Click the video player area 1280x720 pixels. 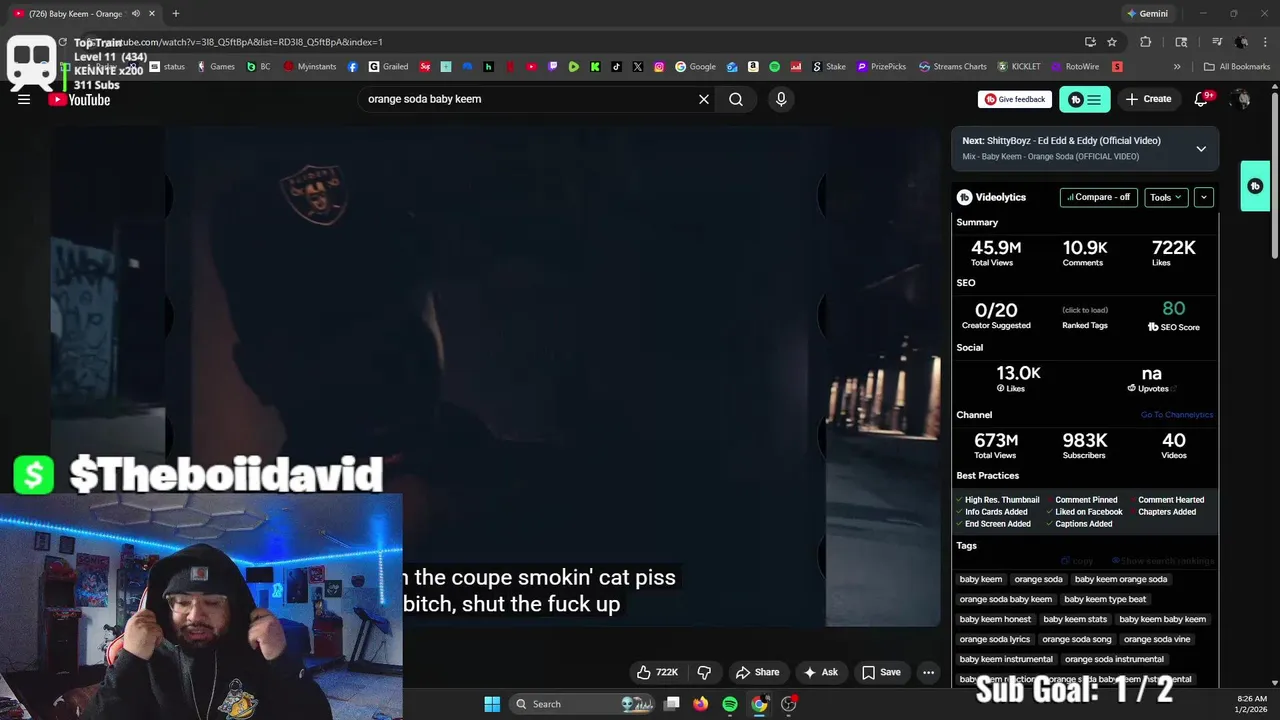point(495,377)
